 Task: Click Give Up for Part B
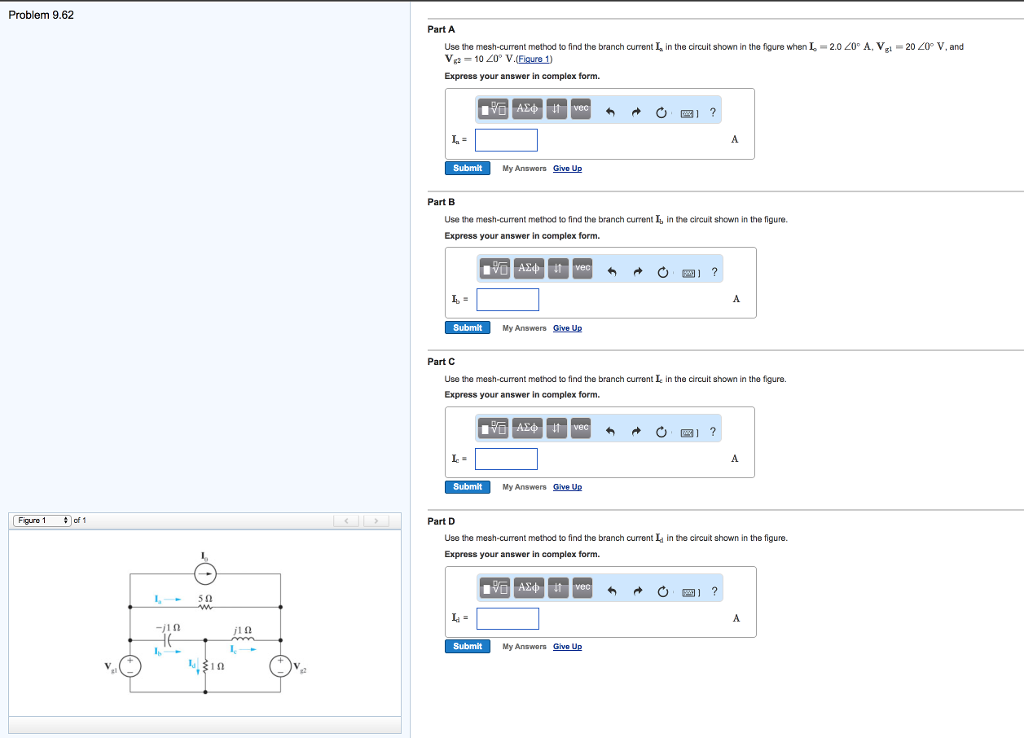567,327
